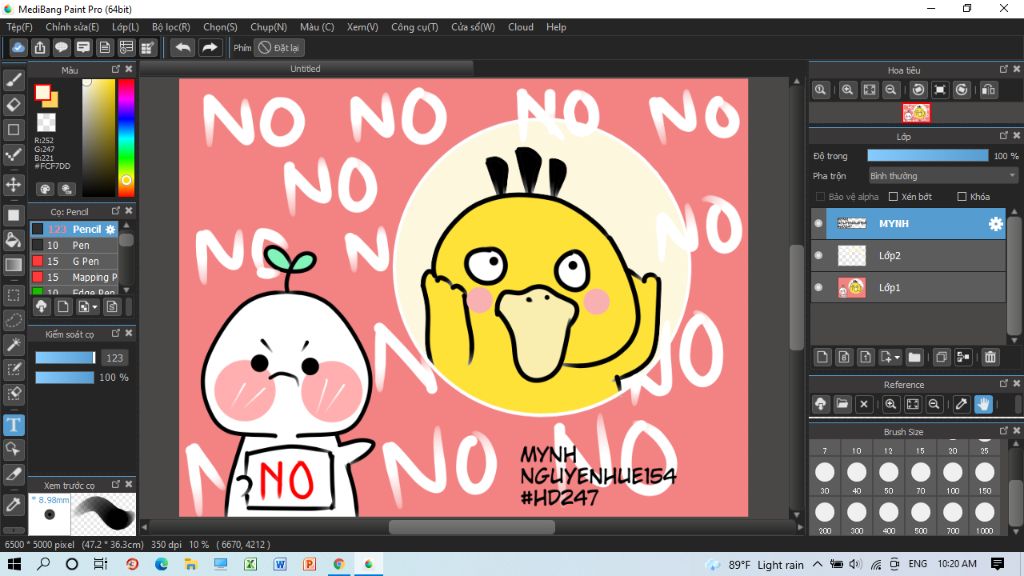Select the Eyedropper tool
This screenshot has width=1024, height=576.
pyautogui.click(x=14, y=504)
